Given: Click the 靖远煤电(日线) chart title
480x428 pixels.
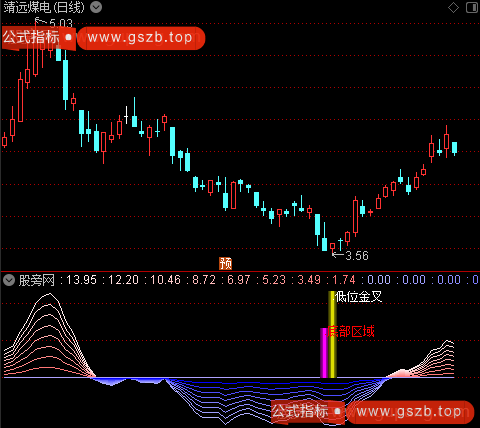Looking at the screenshot, I should click(44, 7).
